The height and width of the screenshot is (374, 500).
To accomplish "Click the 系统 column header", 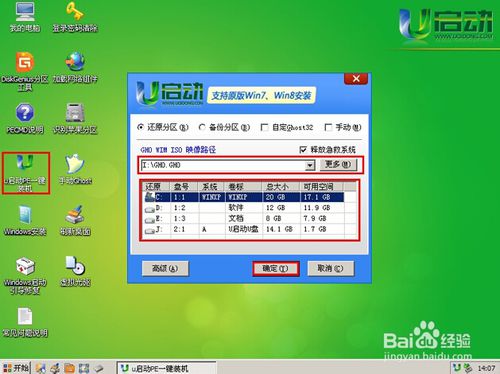I will 212,187.
